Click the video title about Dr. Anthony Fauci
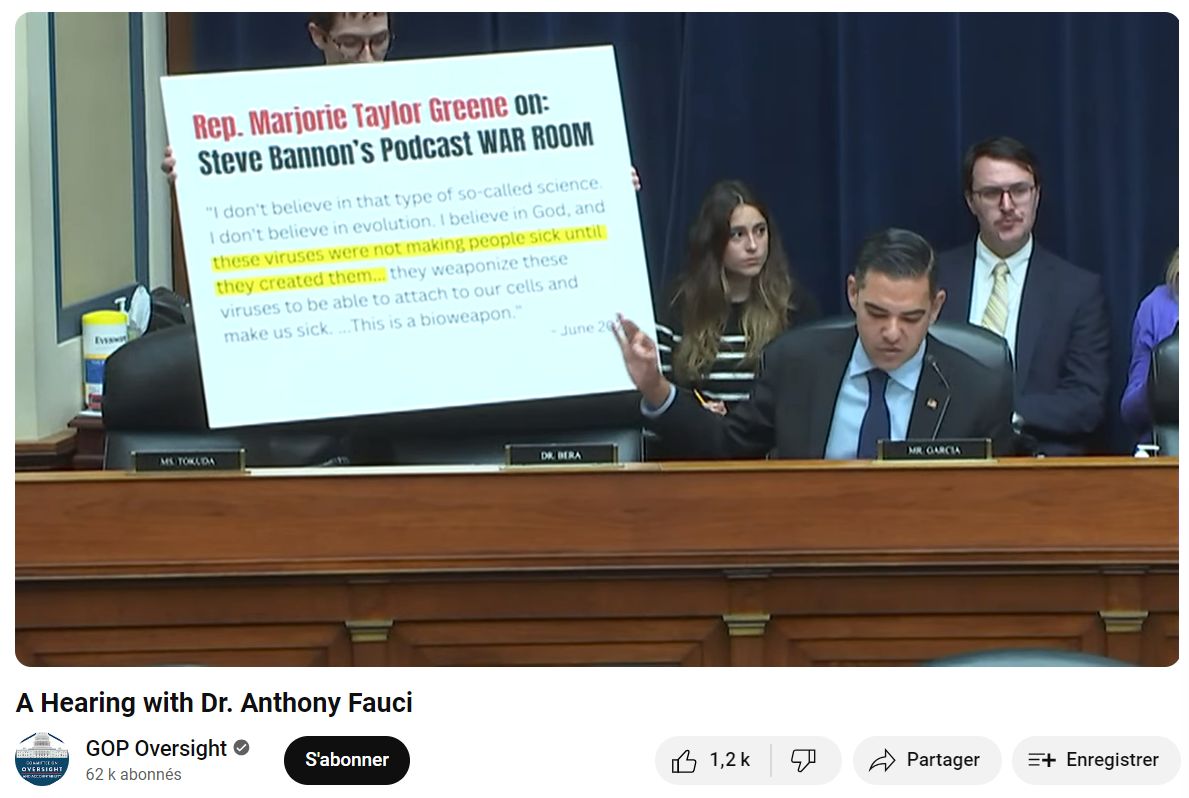The width and height of the screenshot is (1189, 798). tap(214, 703)
